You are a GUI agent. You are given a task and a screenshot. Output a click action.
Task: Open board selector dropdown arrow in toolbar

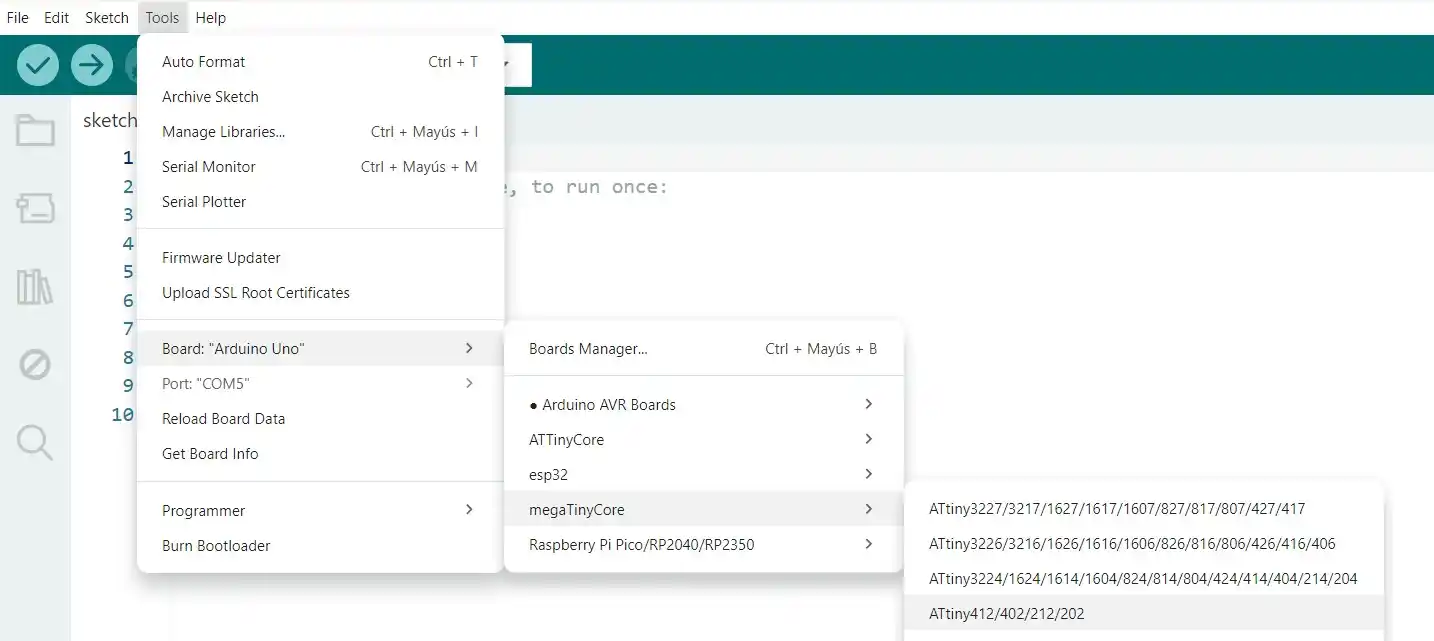(x=507, y=65)
